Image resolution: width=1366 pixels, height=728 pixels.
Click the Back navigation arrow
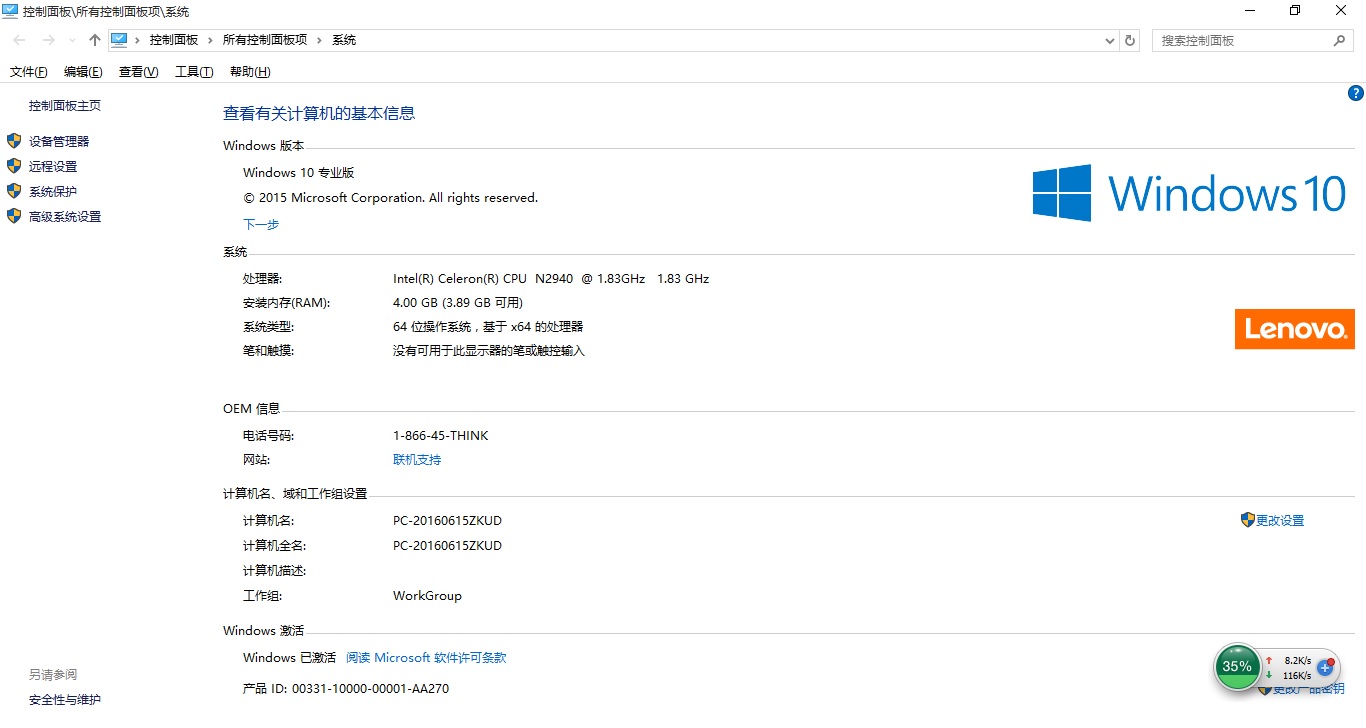click(x=19, y=40)
